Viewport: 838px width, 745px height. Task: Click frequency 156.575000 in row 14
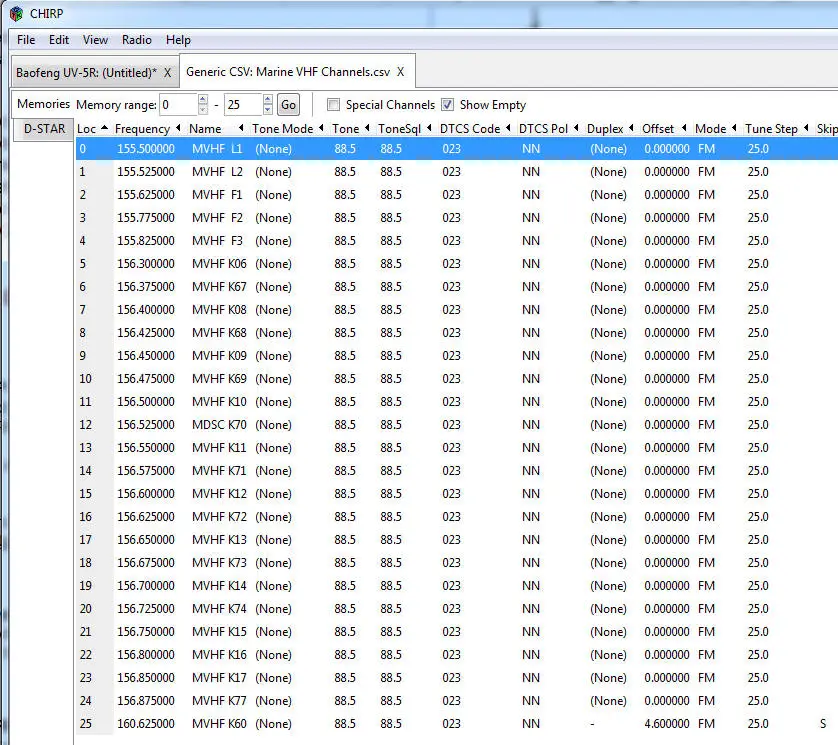(x=146, y=470)
